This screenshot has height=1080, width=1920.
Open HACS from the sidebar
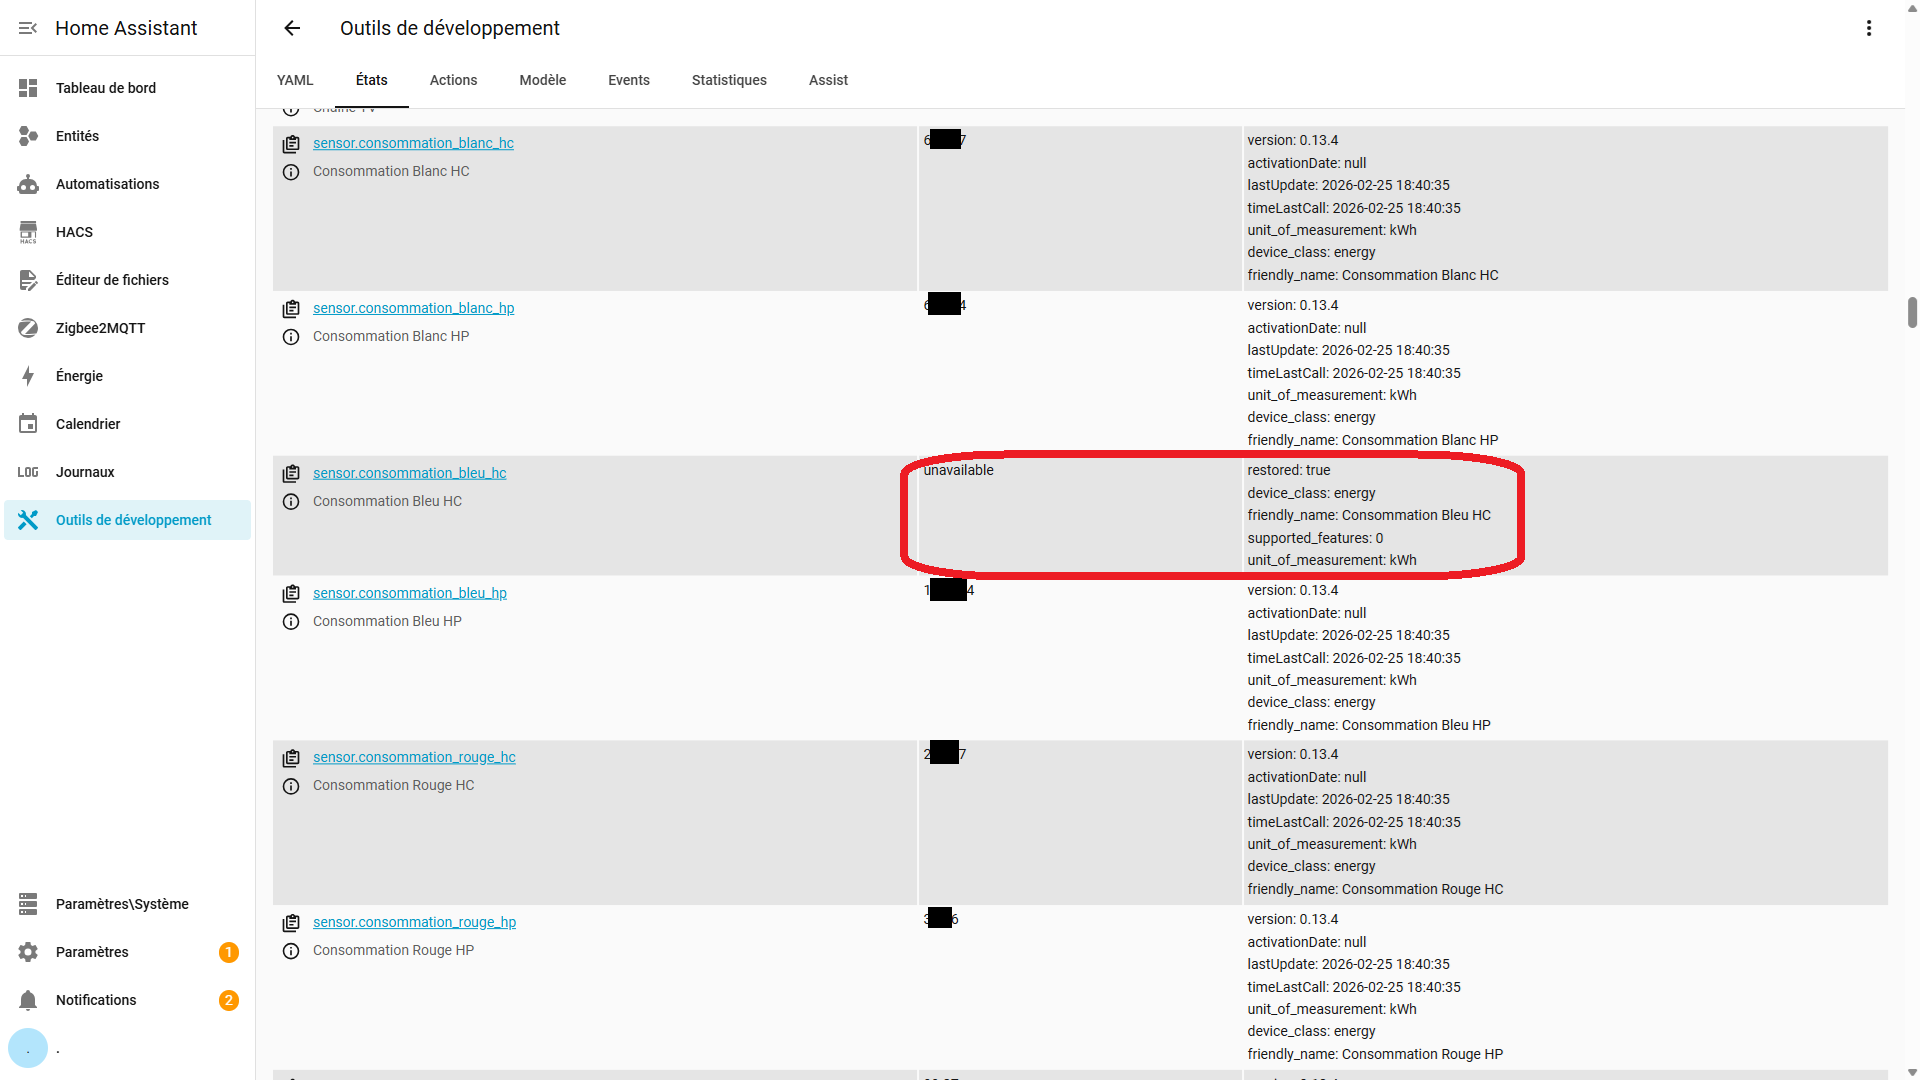74,232
